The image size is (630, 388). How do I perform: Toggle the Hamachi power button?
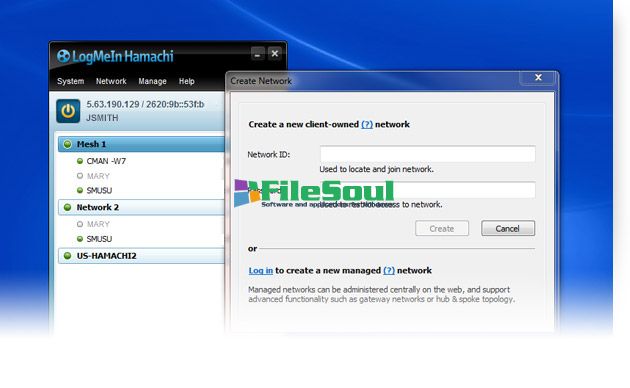click(x=68, y=111)
